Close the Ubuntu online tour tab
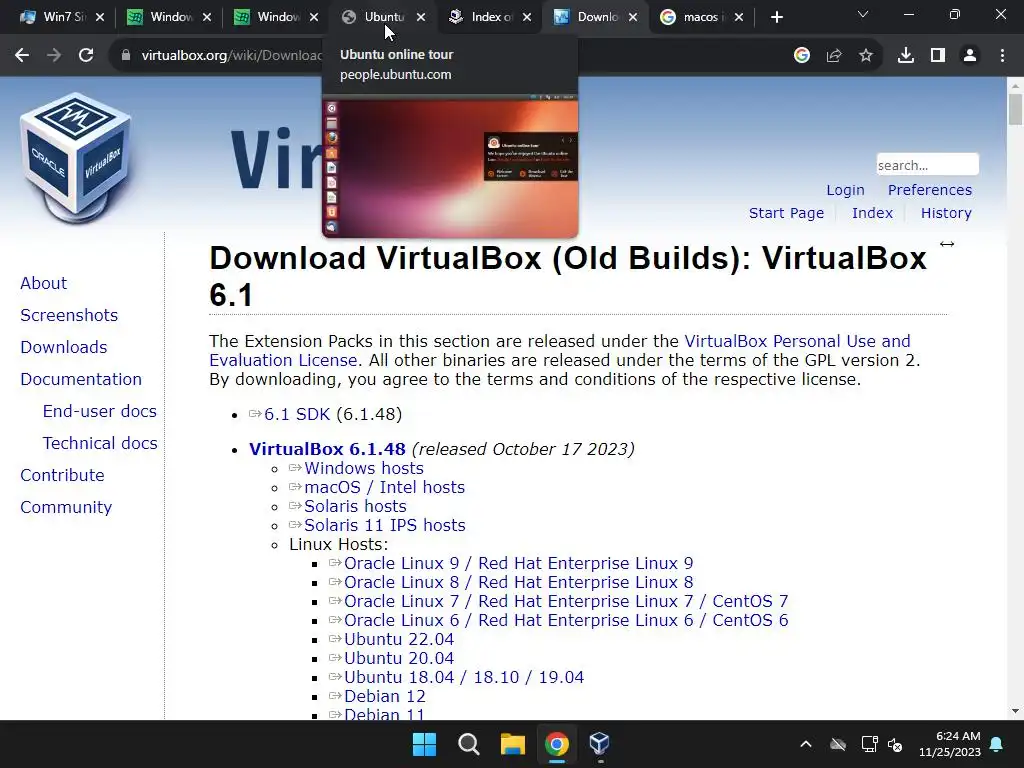The height and width of the screenshot is (768, 1024). pyautogui.click(x=421, y=18)
